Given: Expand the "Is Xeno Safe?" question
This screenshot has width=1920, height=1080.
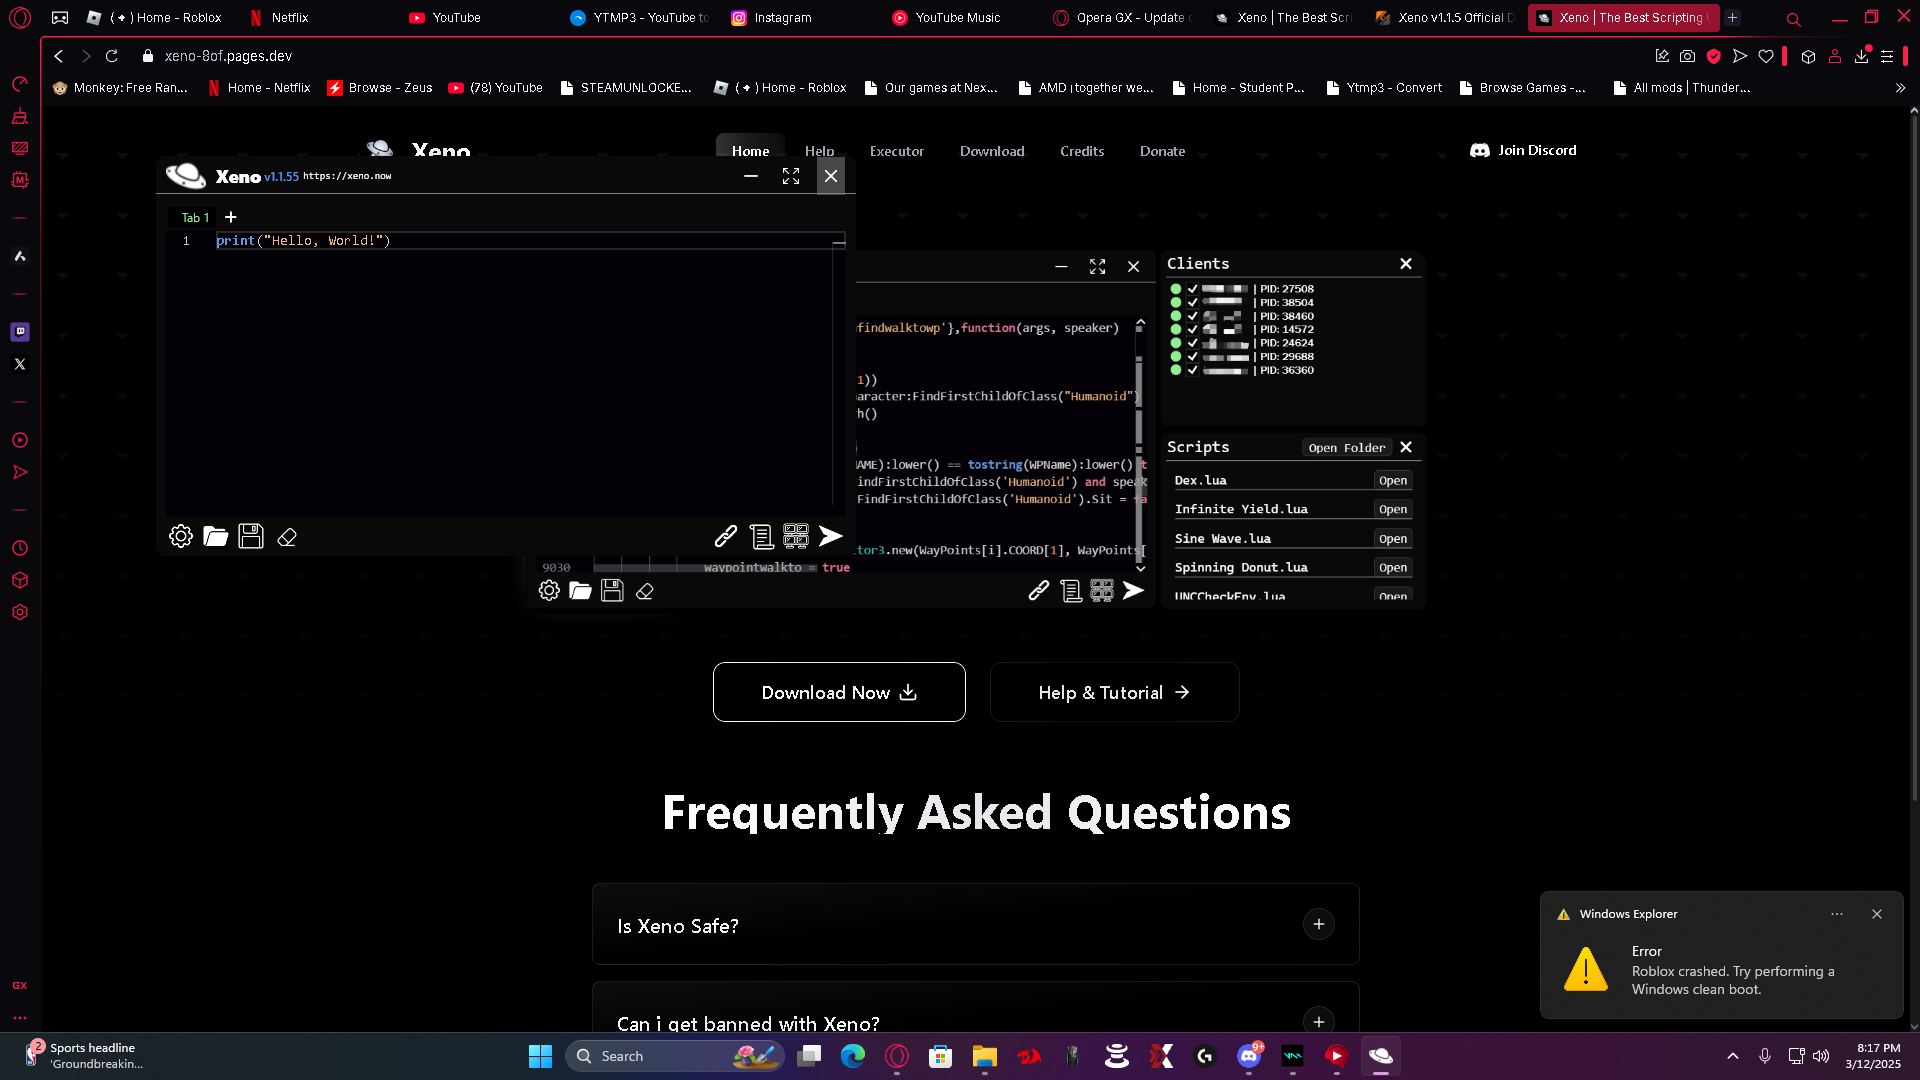Looking at the screenshot, I should click(1319, 924).
